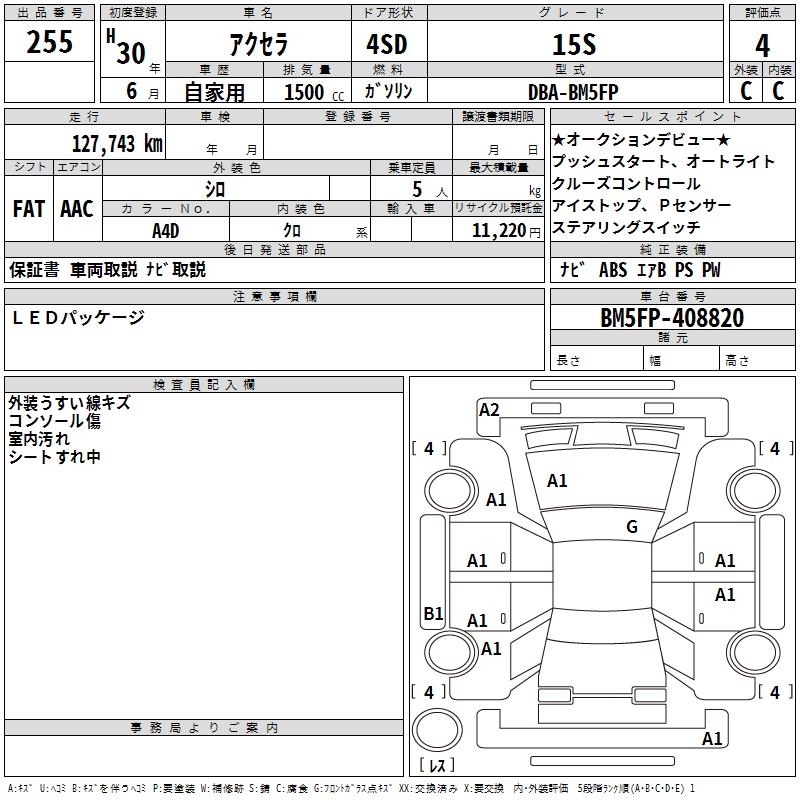Click ナビ取説 navigation manual entry
The width and height of the screenshot is (800, 800).
(x=176, y=270)
